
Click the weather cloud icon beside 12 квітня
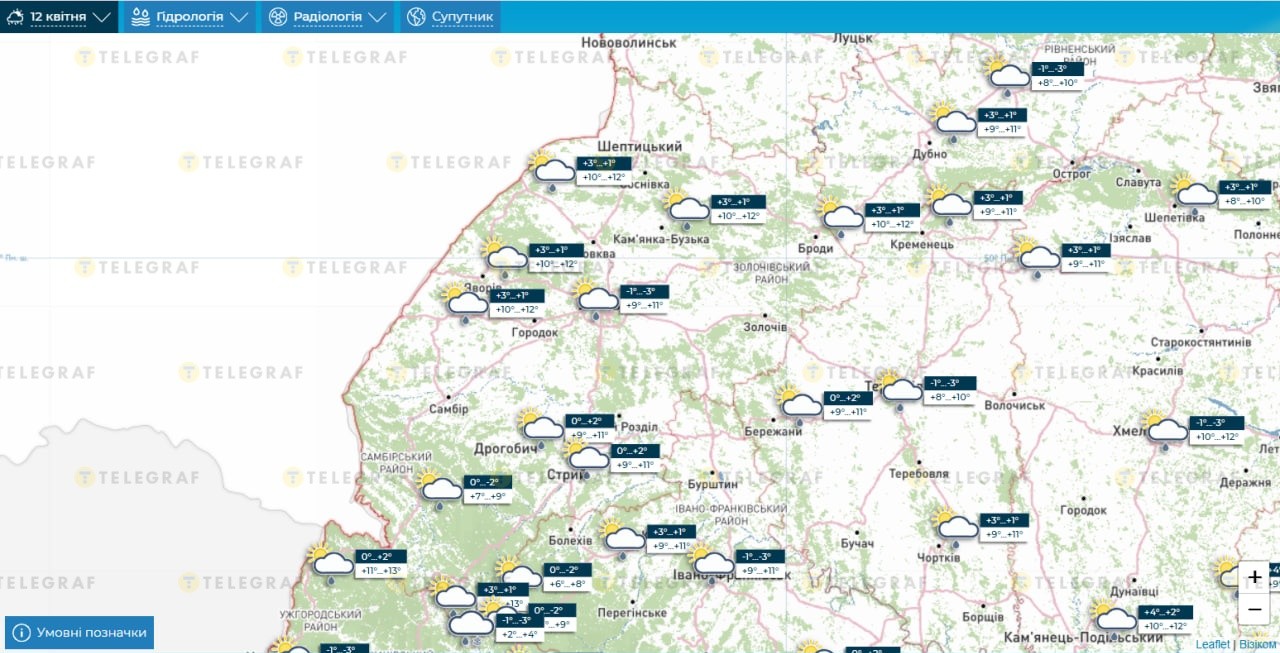click(x=15, y=17)
